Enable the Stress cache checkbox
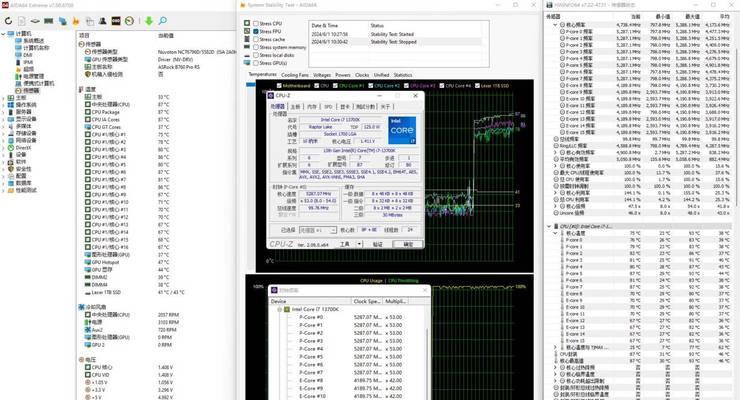740x400 pixels. [256, 39]
